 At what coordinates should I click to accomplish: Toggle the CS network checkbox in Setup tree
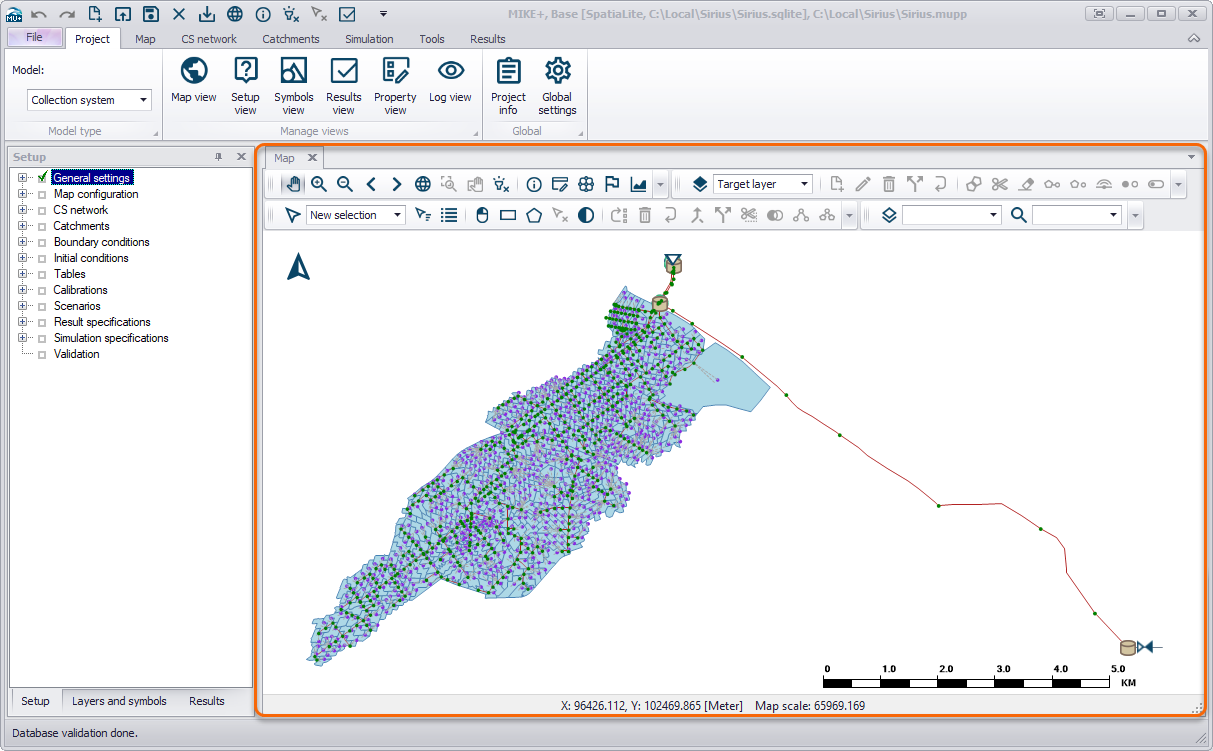[x=42, y=210]
